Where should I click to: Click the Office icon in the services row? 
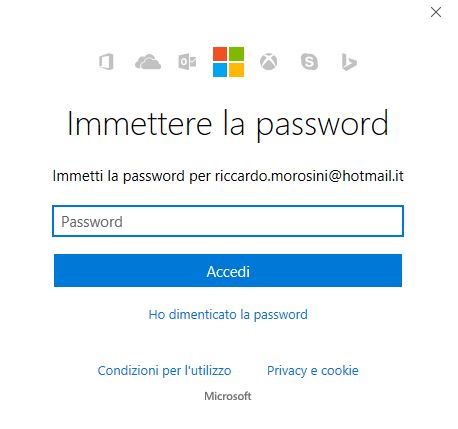(106, 62)
